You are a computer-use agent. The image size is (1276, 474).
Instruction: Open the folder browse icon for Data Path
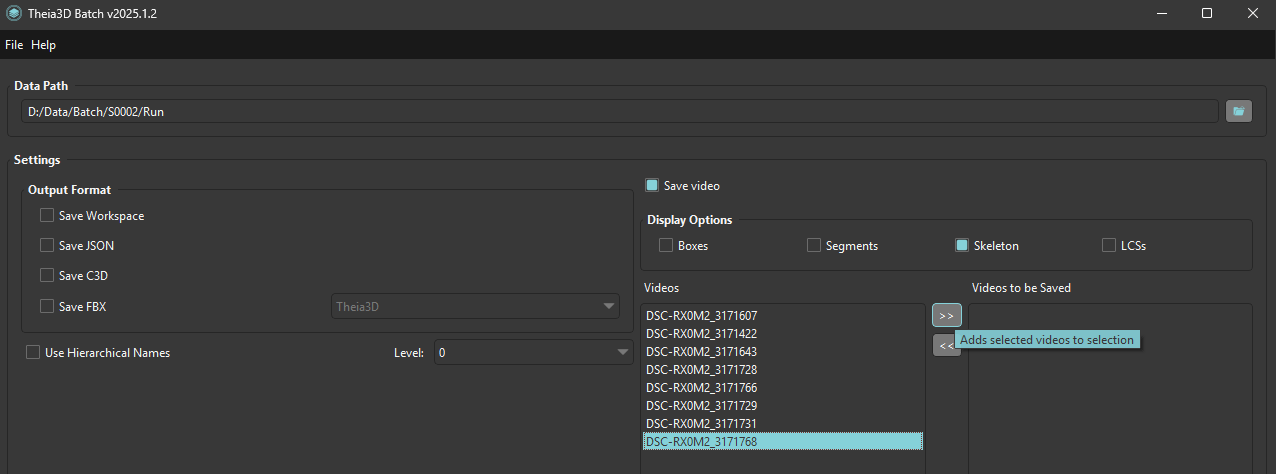(1239, 111)
